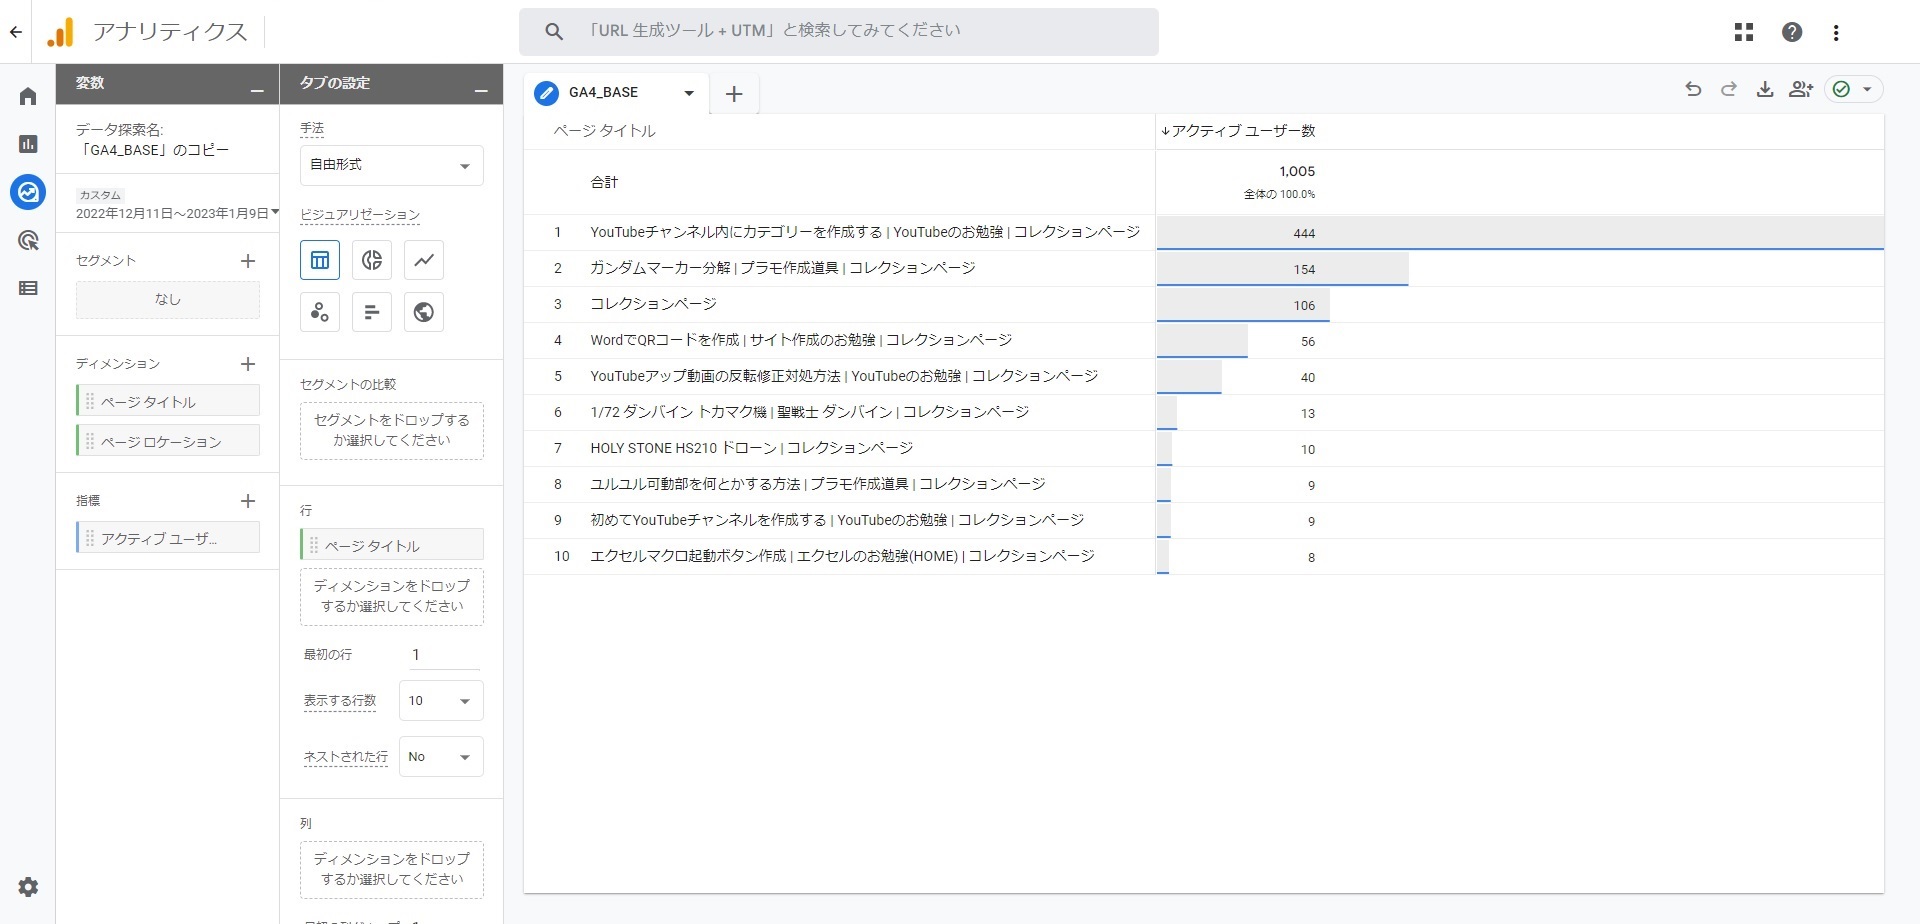Select the Donut chart visualization
The image size is (1920, 924).
[372, 260]
